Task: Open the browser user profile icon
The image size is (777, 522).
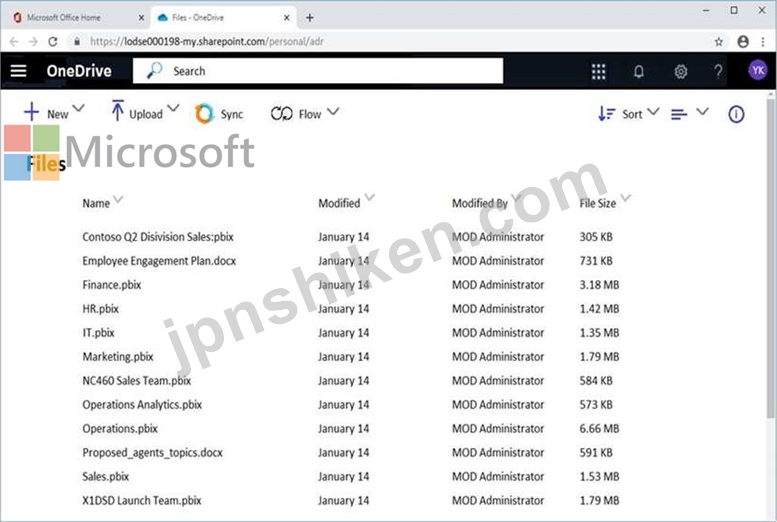Action: click(x=743, y=42)
